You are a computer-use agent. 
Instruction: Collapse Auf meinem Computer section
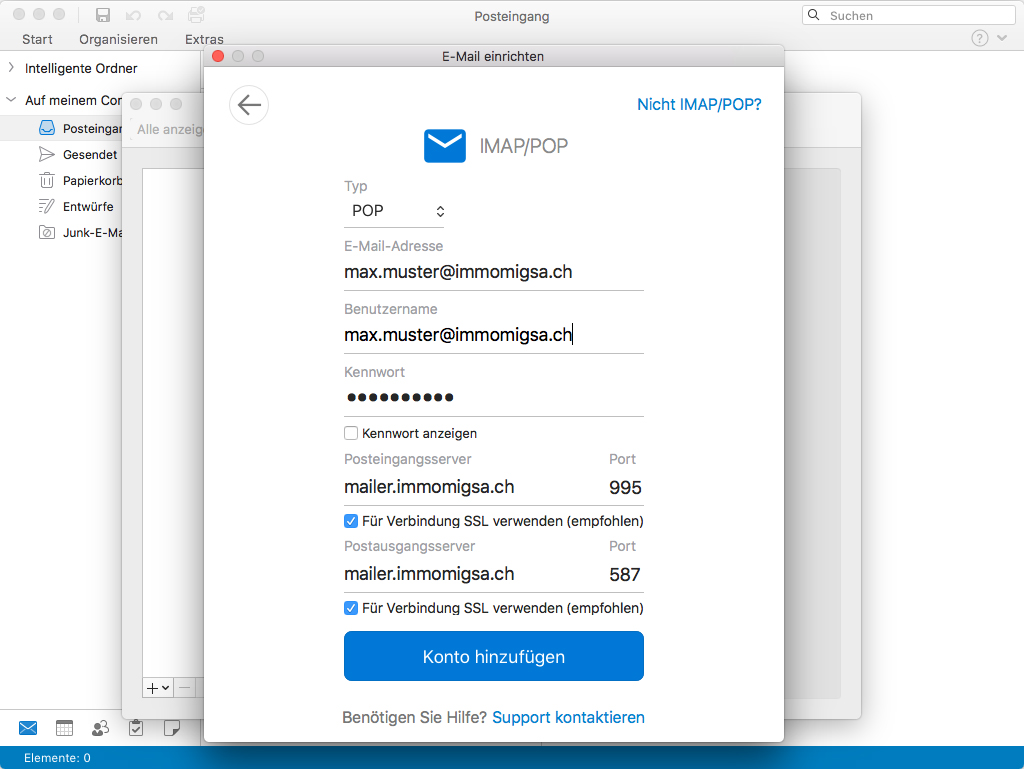tap(11, 99)
